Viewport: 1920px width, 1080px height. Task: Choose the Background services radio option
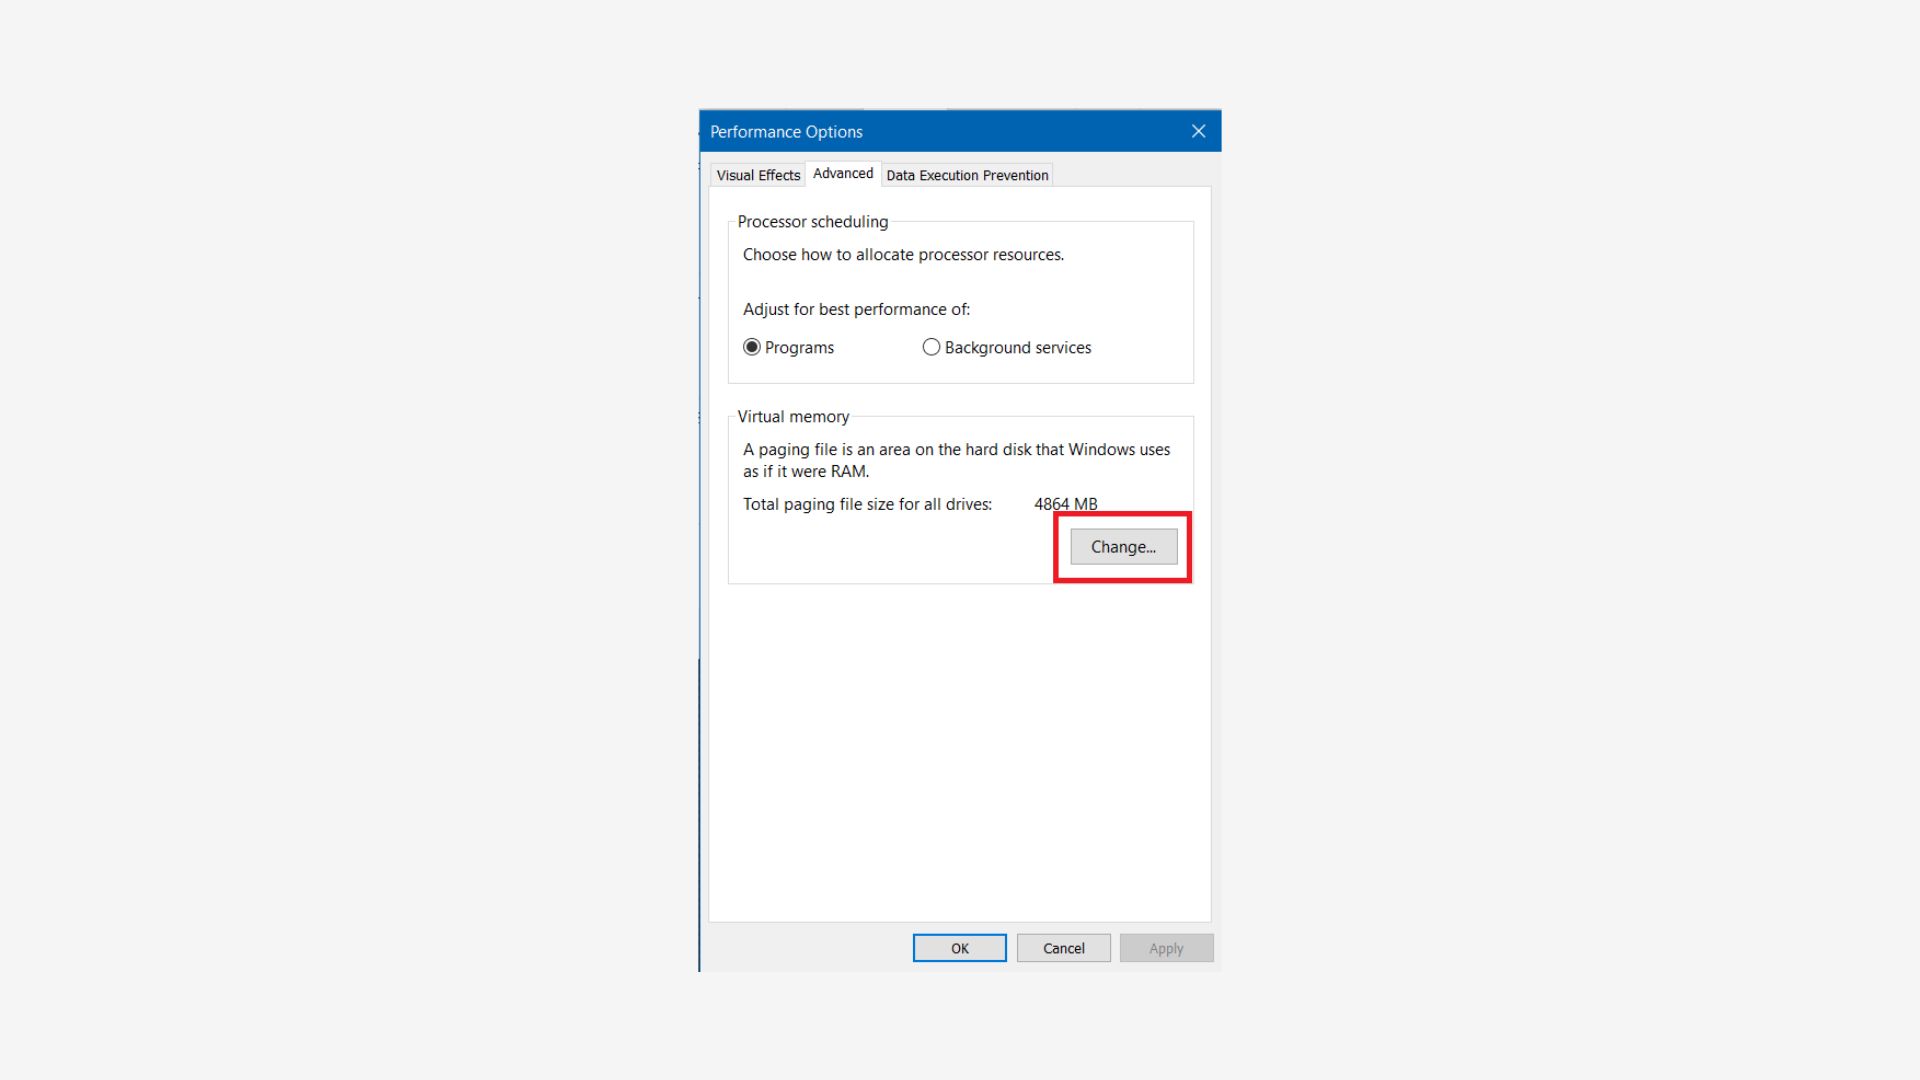point(931,347)
